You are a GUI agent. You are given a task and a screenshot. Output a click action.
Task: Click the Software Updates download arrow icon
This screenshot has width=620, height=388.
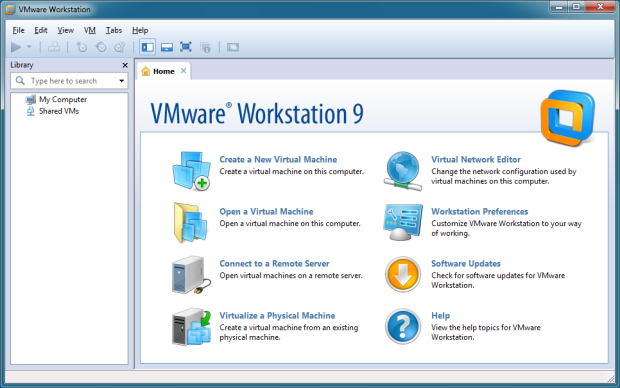(403, 274)
